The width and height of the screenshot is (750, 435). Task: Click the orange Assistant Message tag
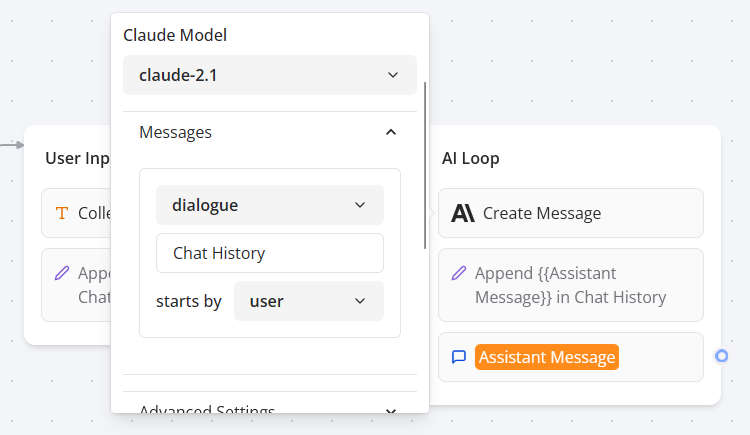pos(547,357)
